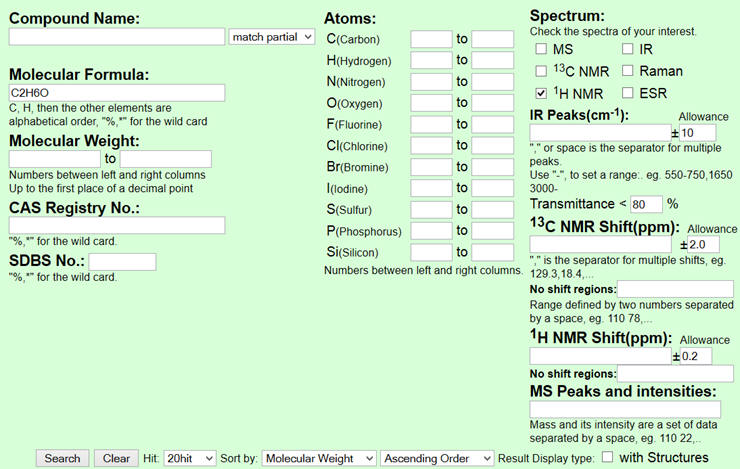This screenshot has width=740, height=469.
Task: Open the Ascending Order dropdown
Action: click(x=437, y=458)
